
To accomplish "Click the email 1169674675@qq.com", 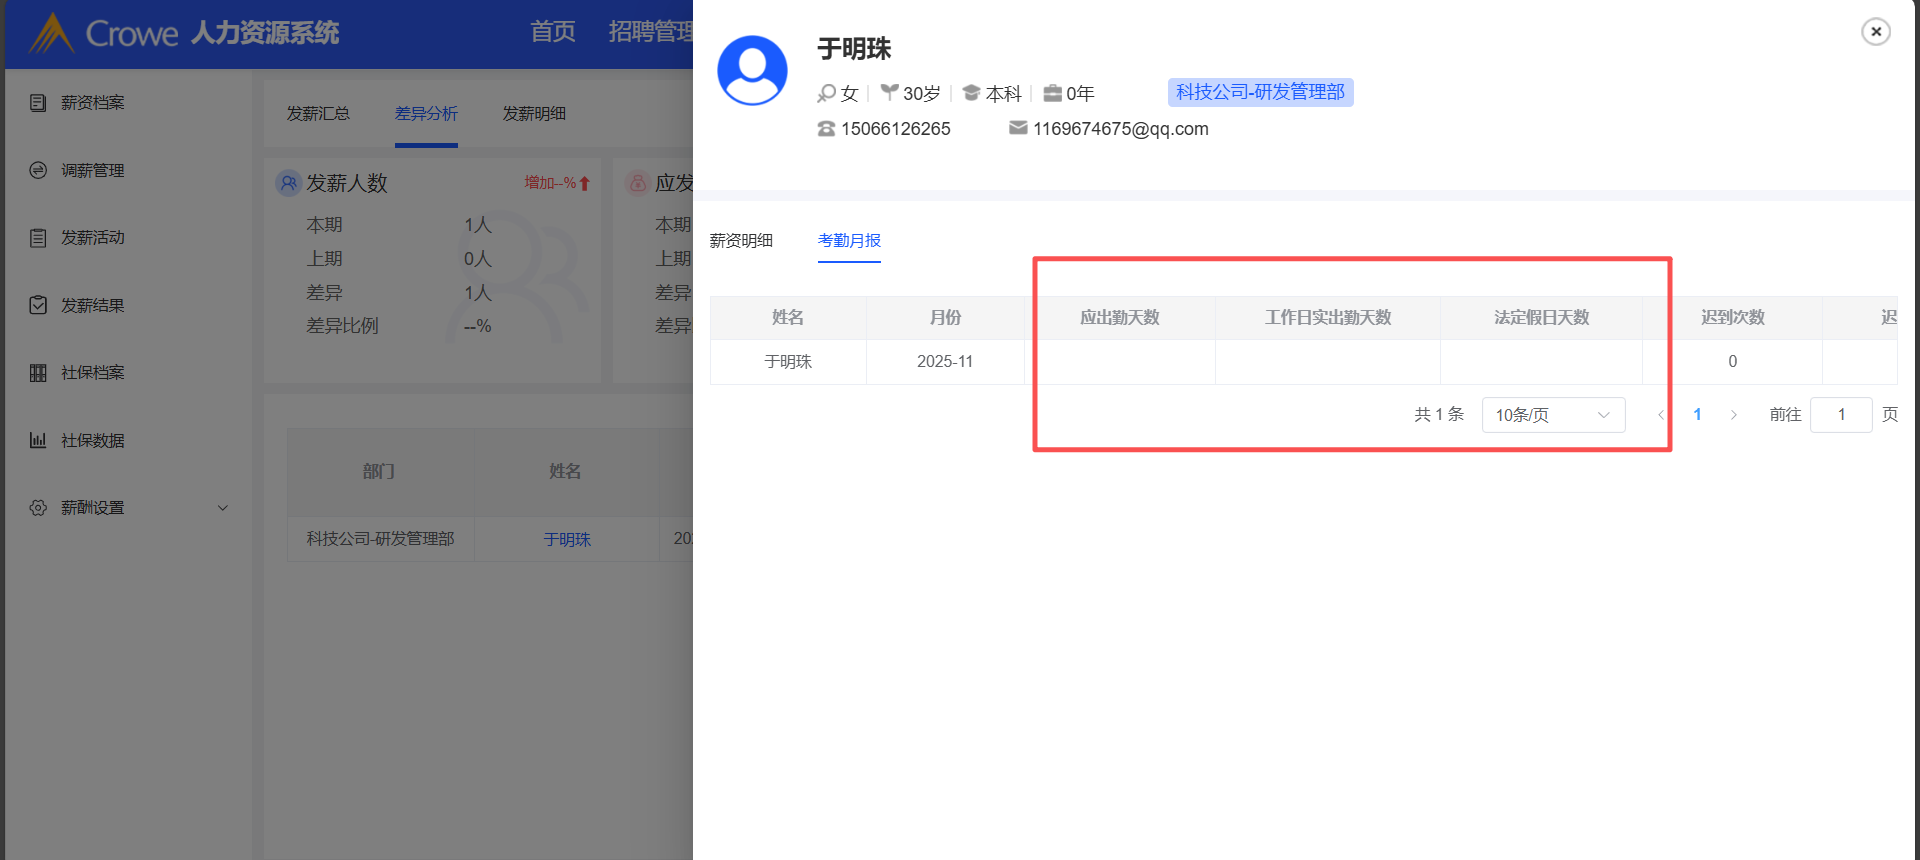I will (1121, 129).
